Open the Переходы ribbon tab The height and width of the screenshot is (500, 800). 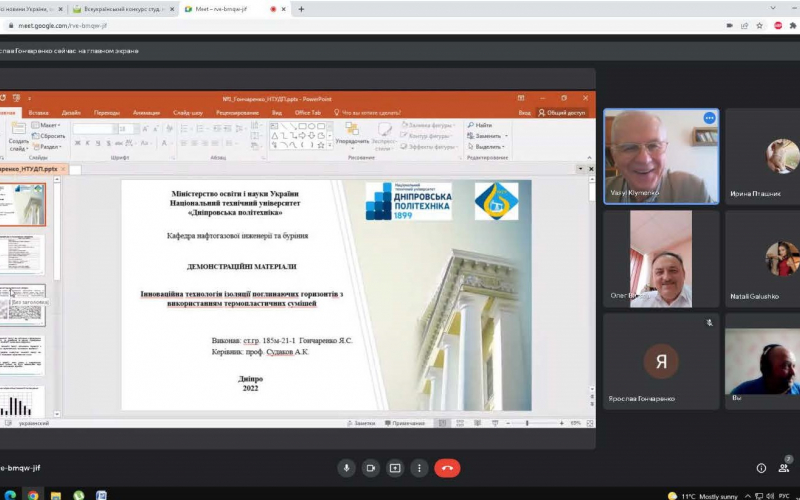click(x=107, y=113)
